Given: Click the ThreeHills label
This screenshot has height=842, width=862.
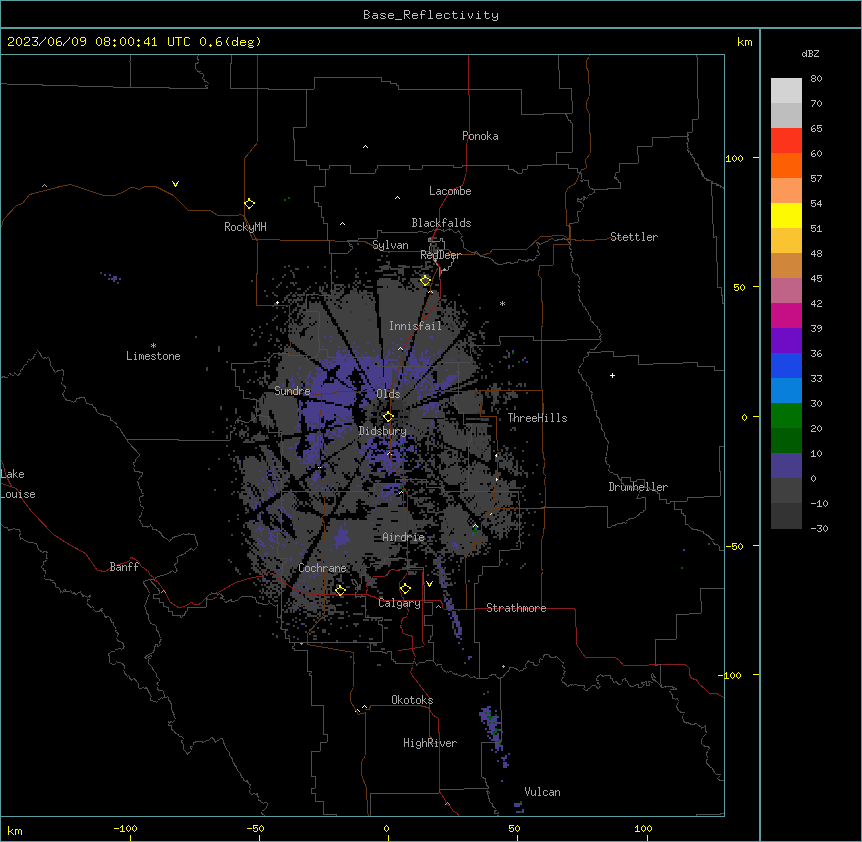Looking at the screenshot, I should pos(537,418).
